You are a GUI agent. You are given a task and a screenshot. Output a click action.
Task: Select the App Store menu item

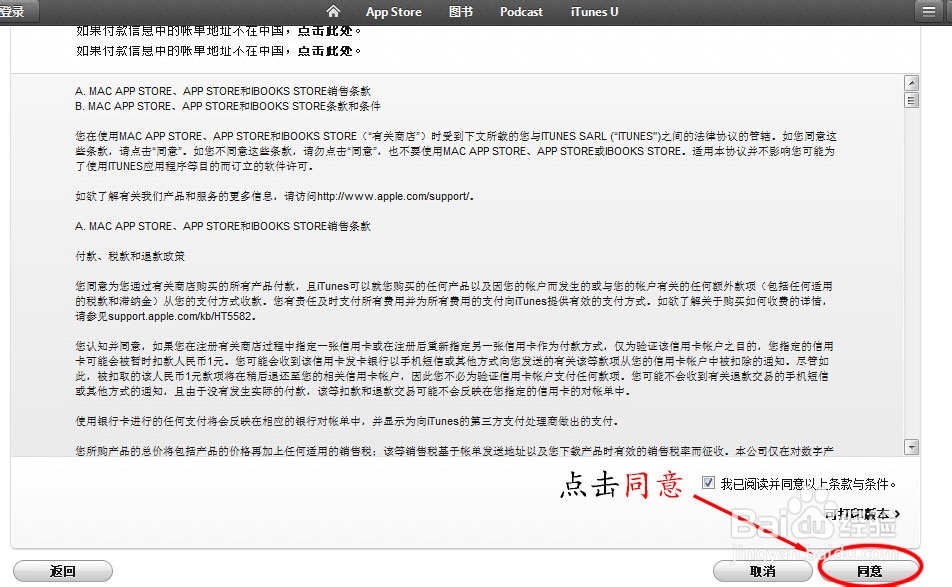393,11
